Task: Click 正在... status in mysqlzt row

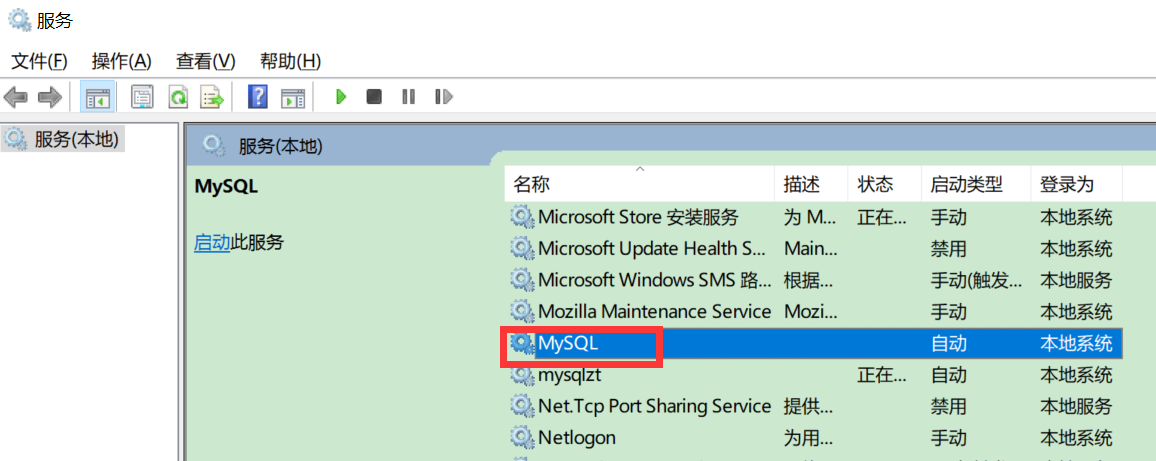Action: (x=882, y=375)
